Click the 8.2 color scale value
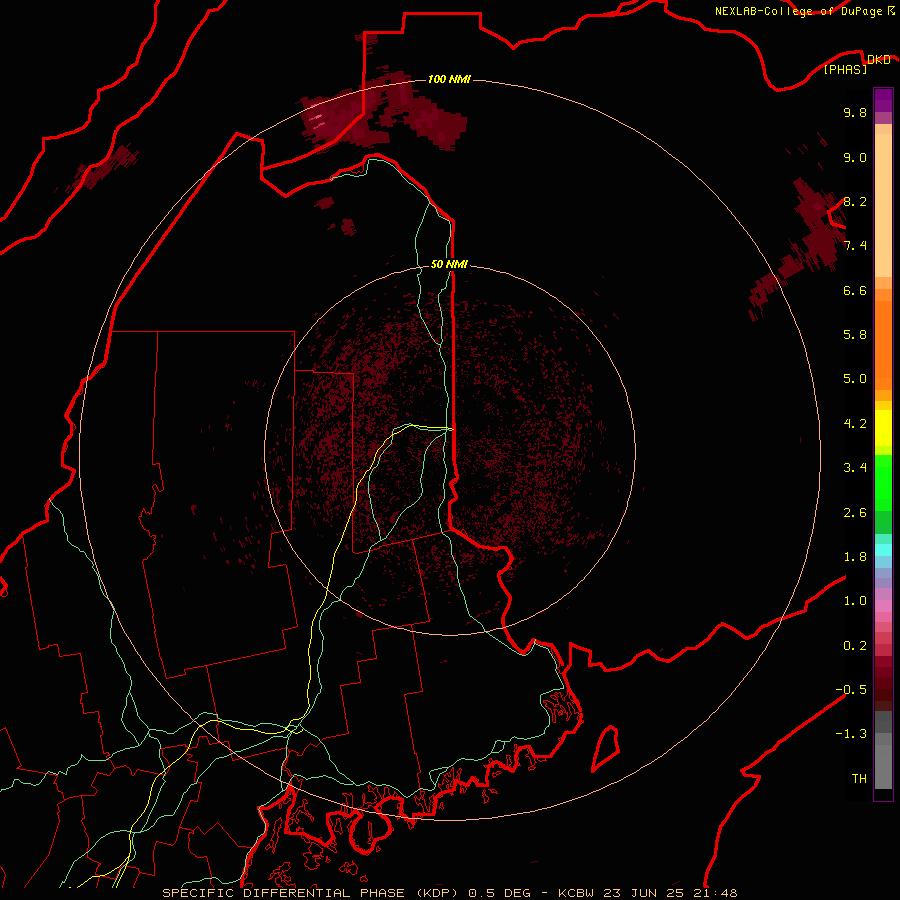The image size is (900, 900). point(855,202)
